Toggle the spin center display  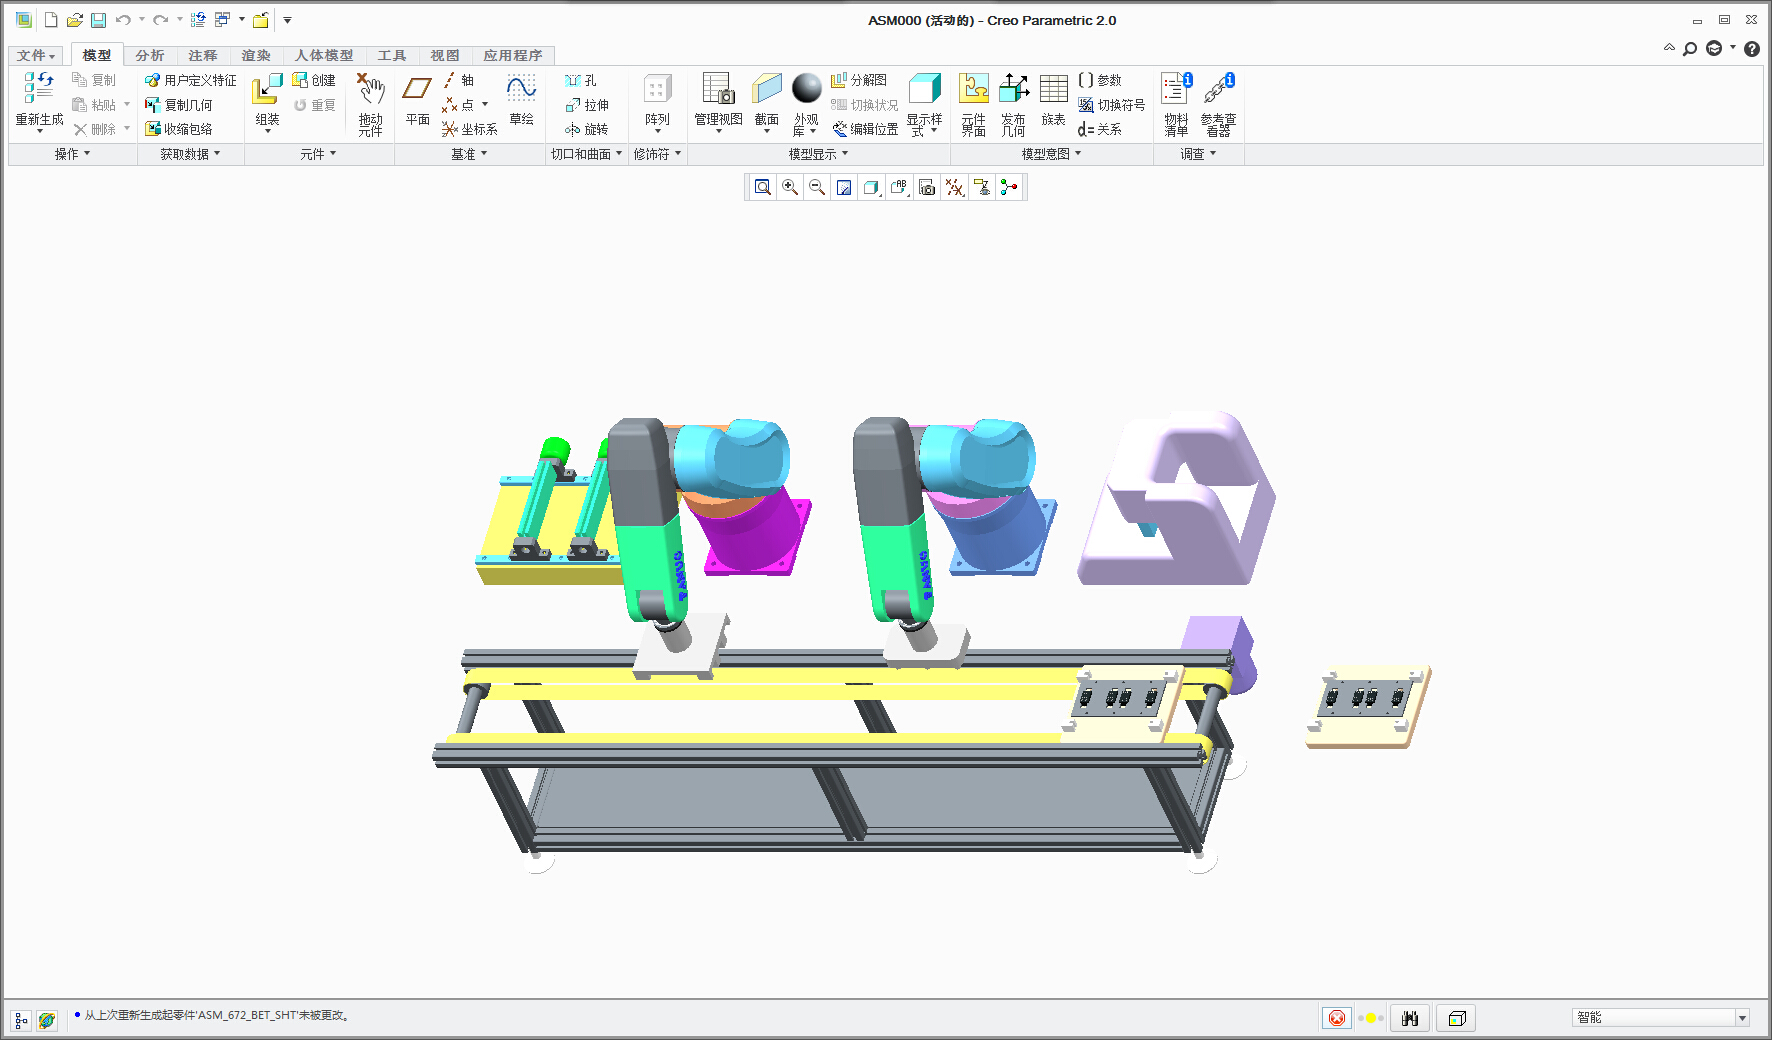coord(1010,187)
